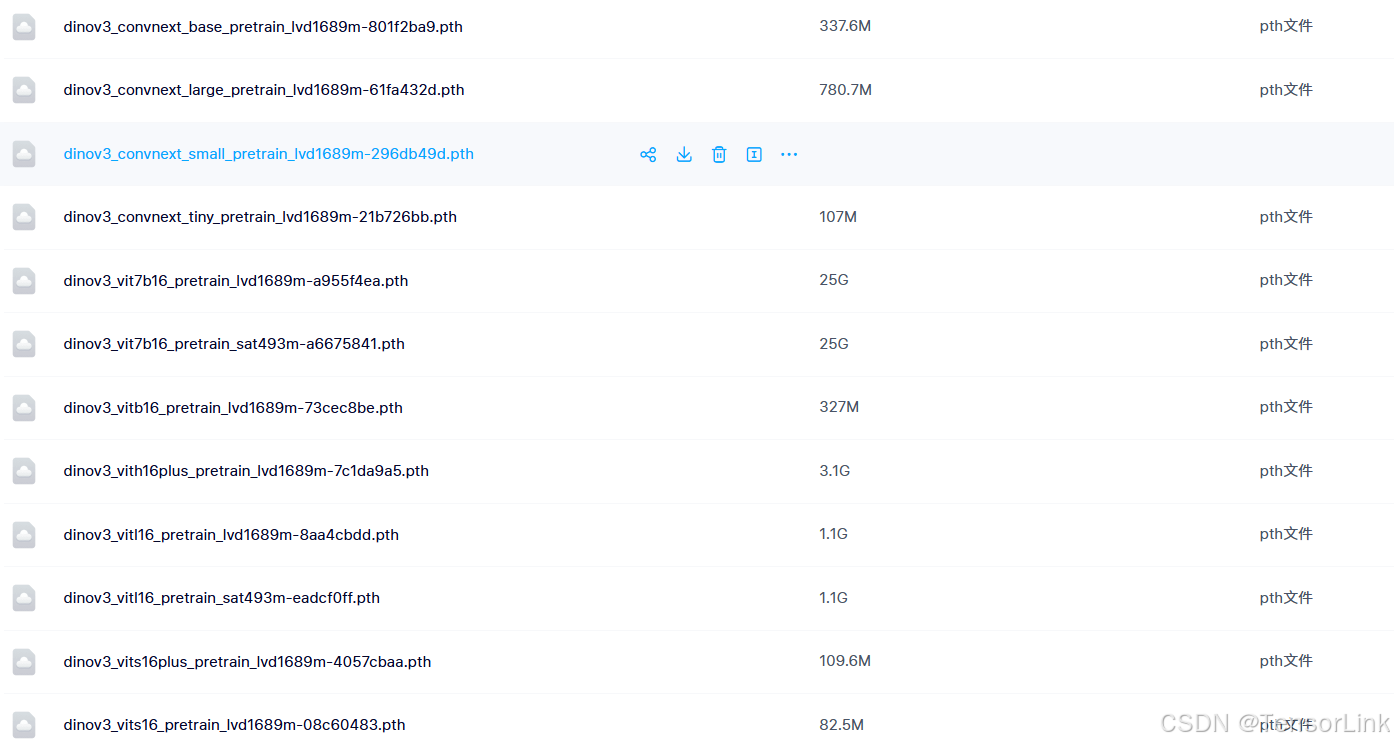
Task: Click pth文件 type in vith16plus row
Action: 1286,471
